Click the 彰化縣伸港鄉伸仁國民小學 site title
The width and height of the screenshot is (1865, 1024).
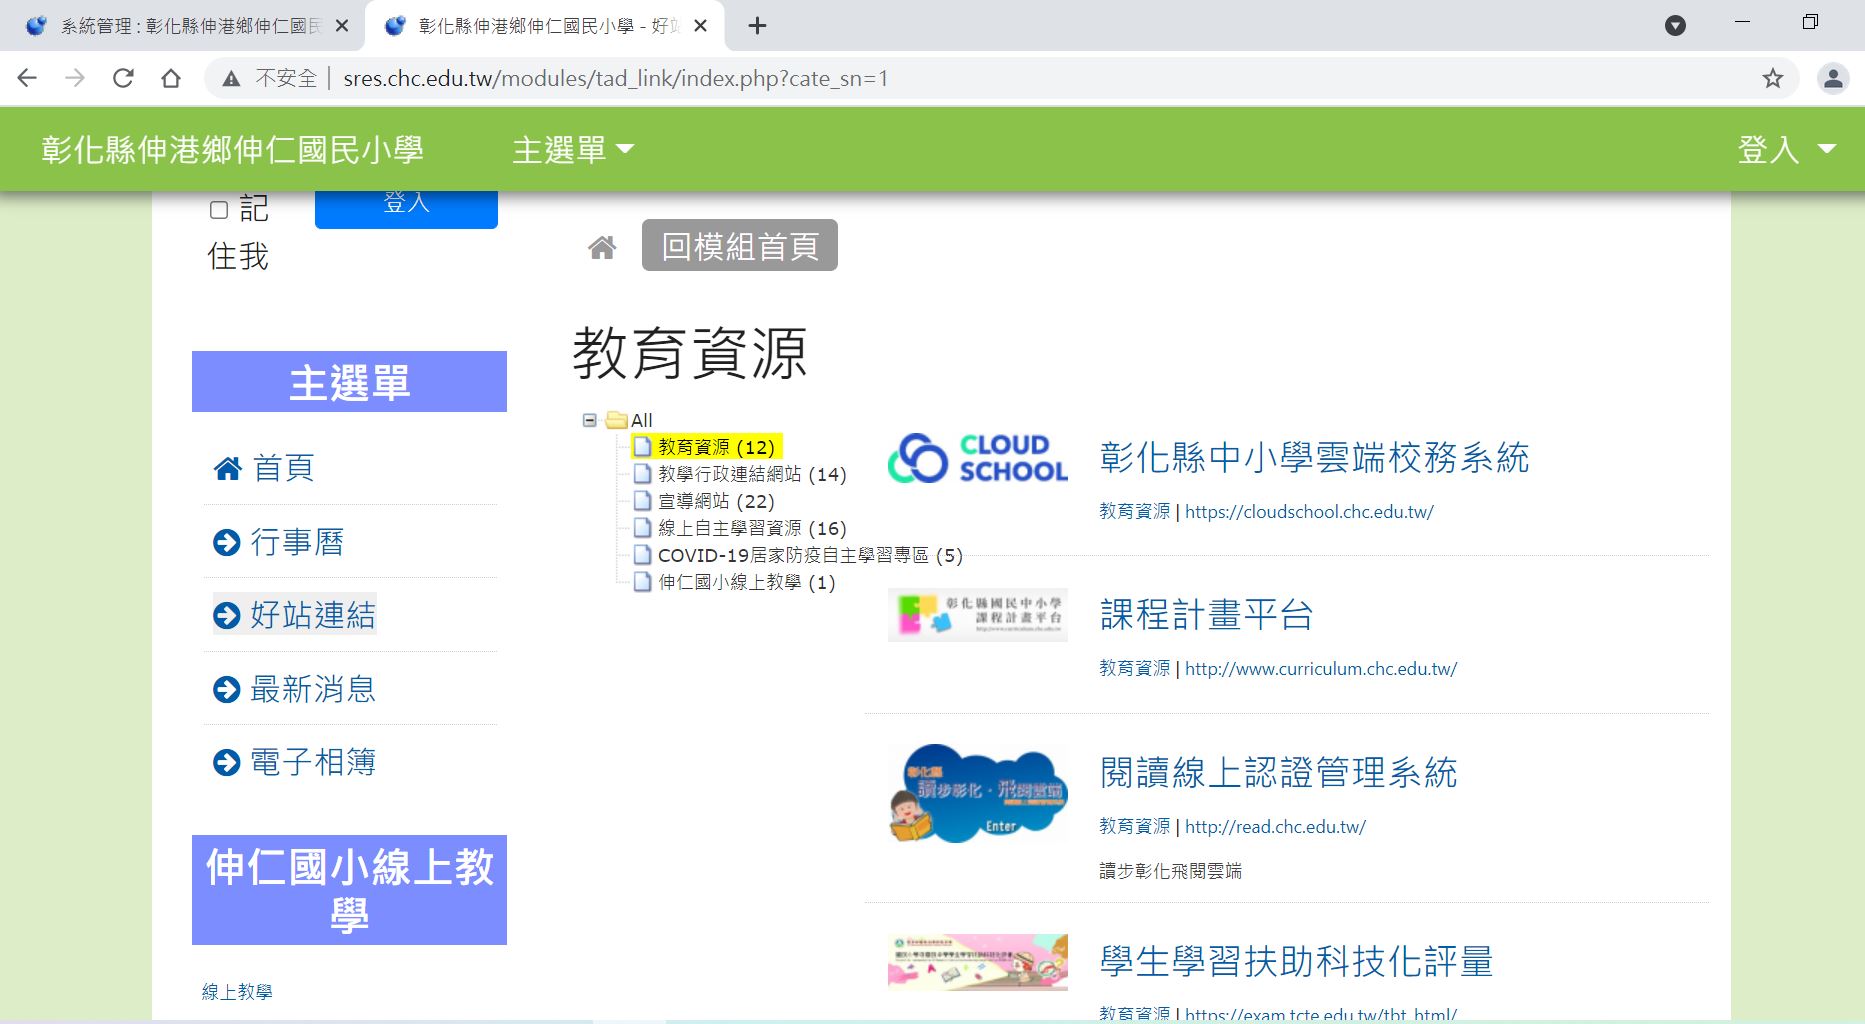click(232, 150)
